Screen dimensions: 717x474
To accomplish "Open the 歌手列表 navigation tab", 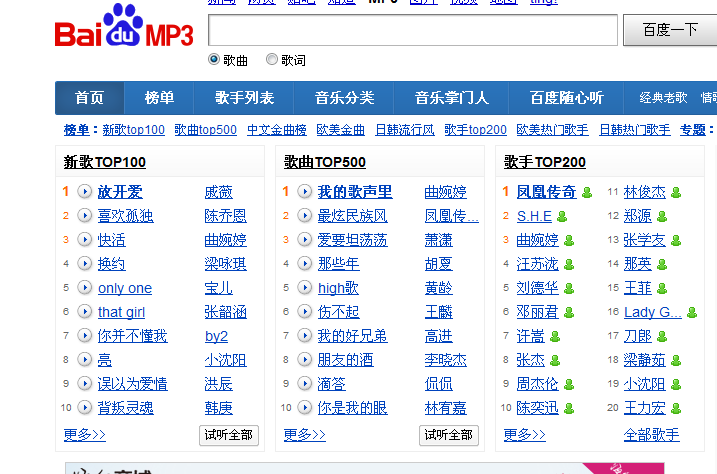I will coord(244,98).
